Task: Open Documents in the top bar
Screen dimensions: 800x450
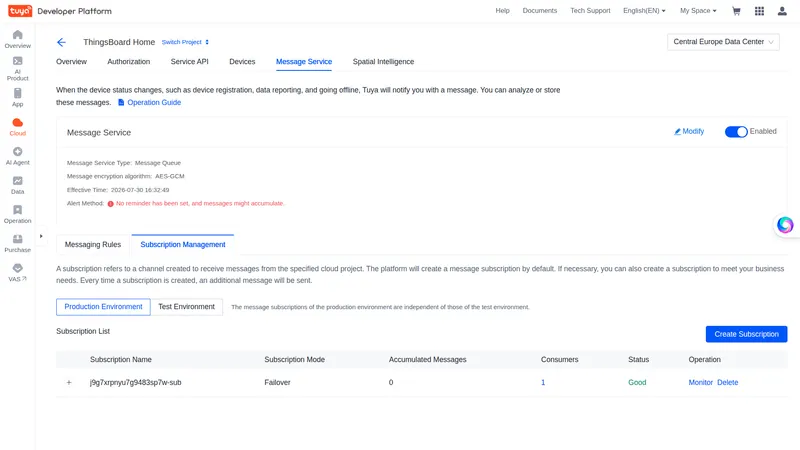Action: [x=539, y=11]
